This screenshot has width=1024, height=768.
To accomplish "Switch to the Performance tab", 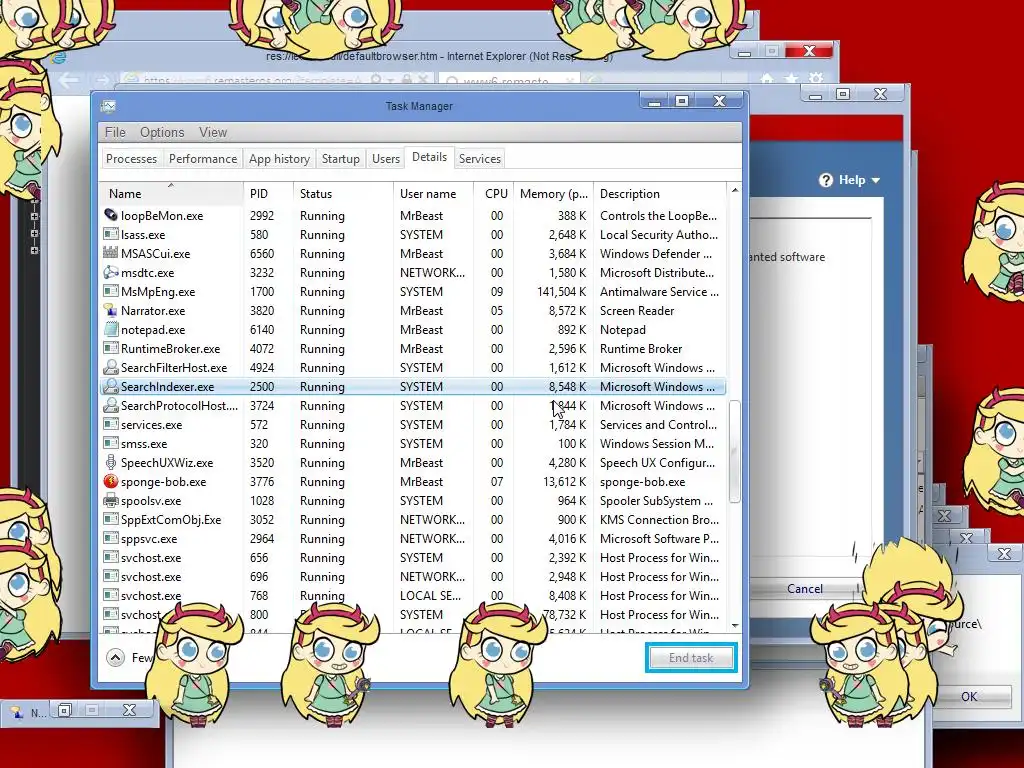I will (202, 159).
